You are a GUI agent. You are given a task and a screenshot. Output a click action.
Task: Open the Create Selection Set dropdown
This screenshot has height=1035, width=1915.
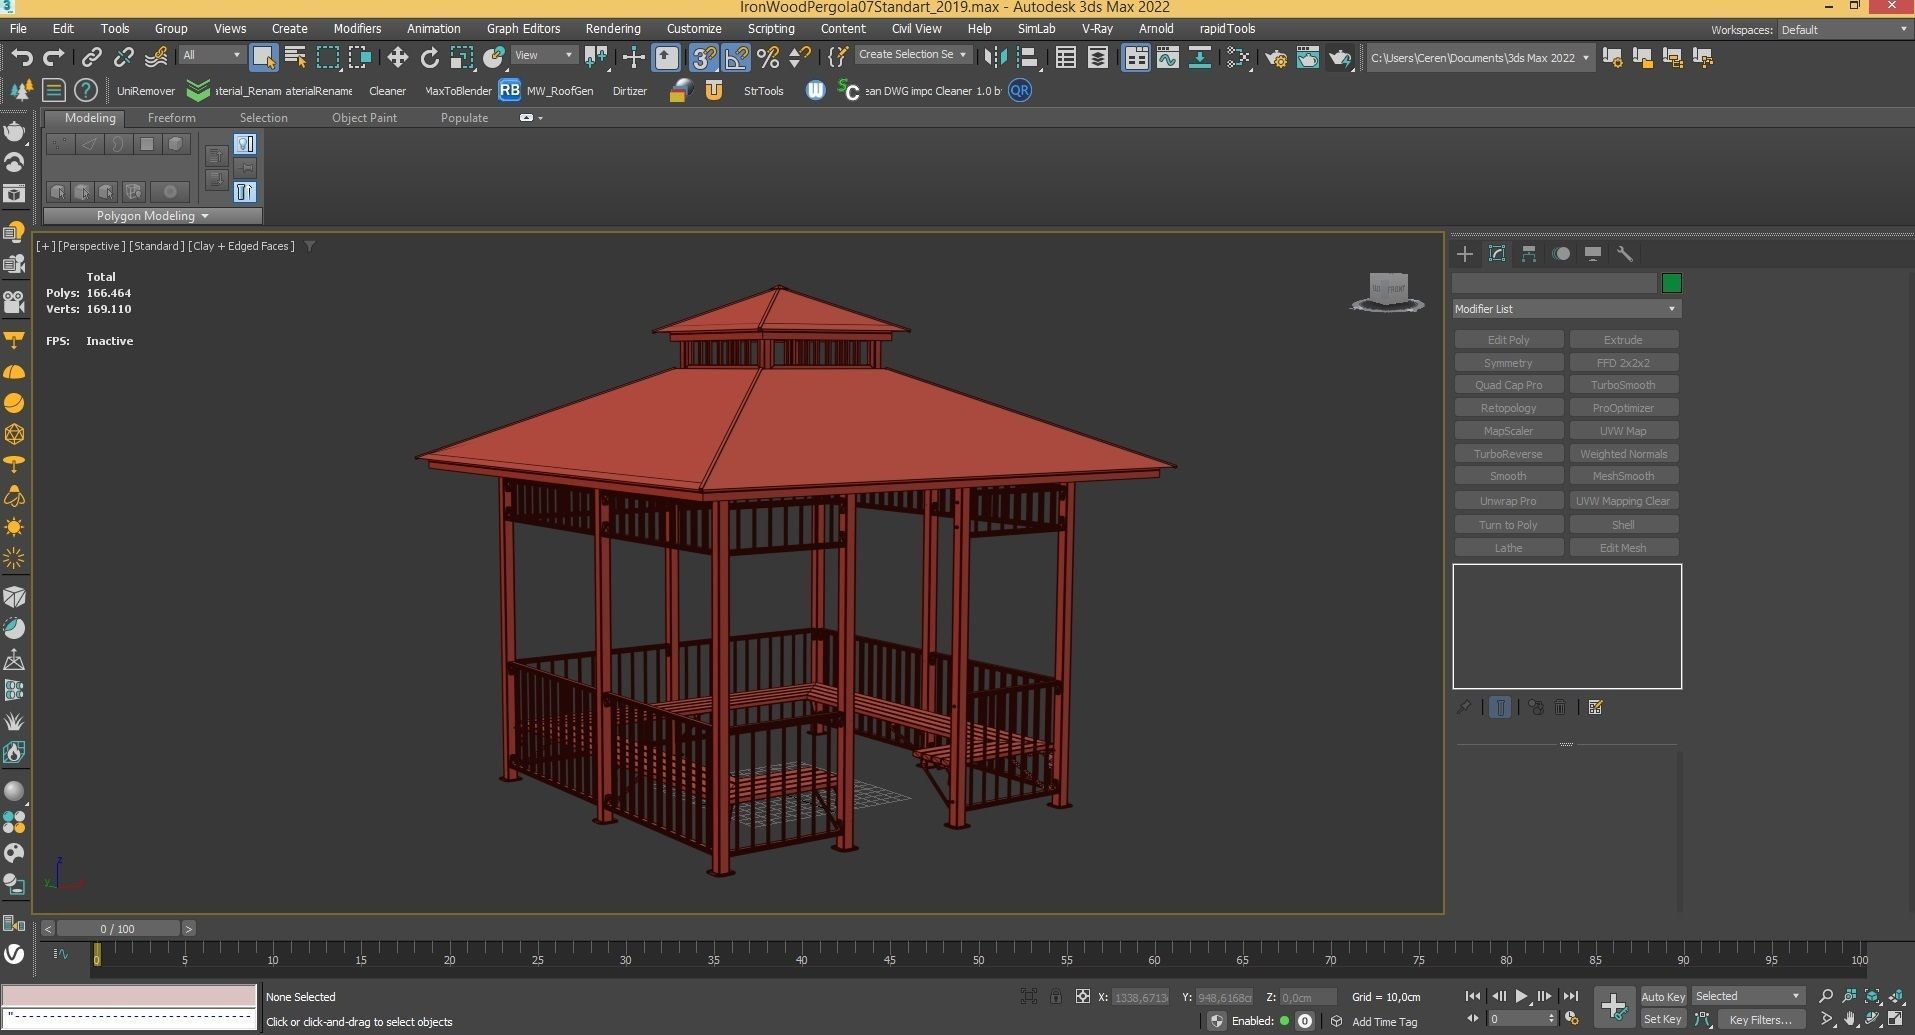click(x=913, y=55)
